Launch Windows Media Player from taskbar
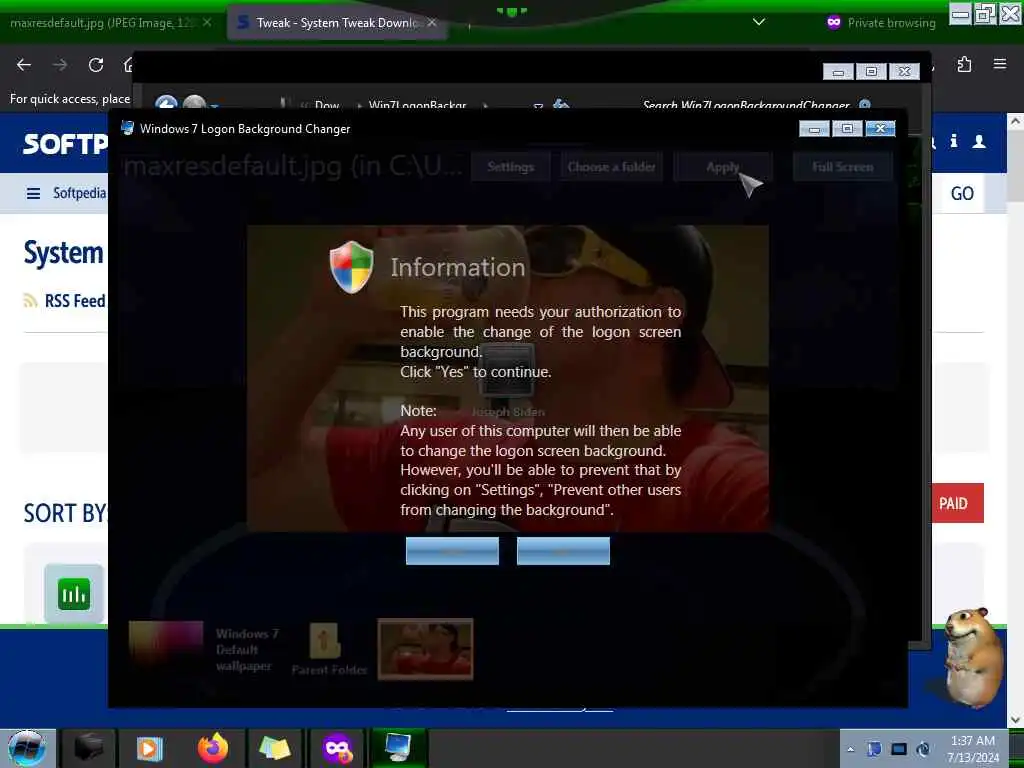The image size is (1024, 768). [149, 748]
